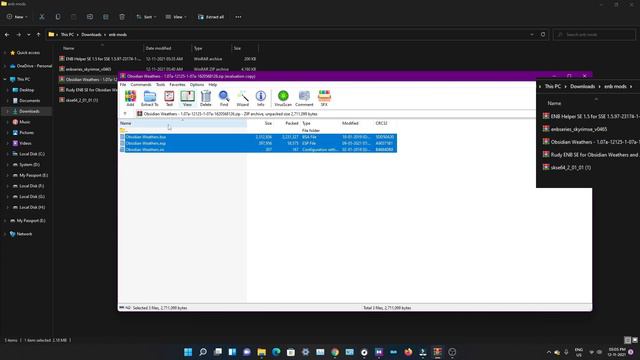
Task: Open the Tools menu in WinRAR
Action: 160,84
